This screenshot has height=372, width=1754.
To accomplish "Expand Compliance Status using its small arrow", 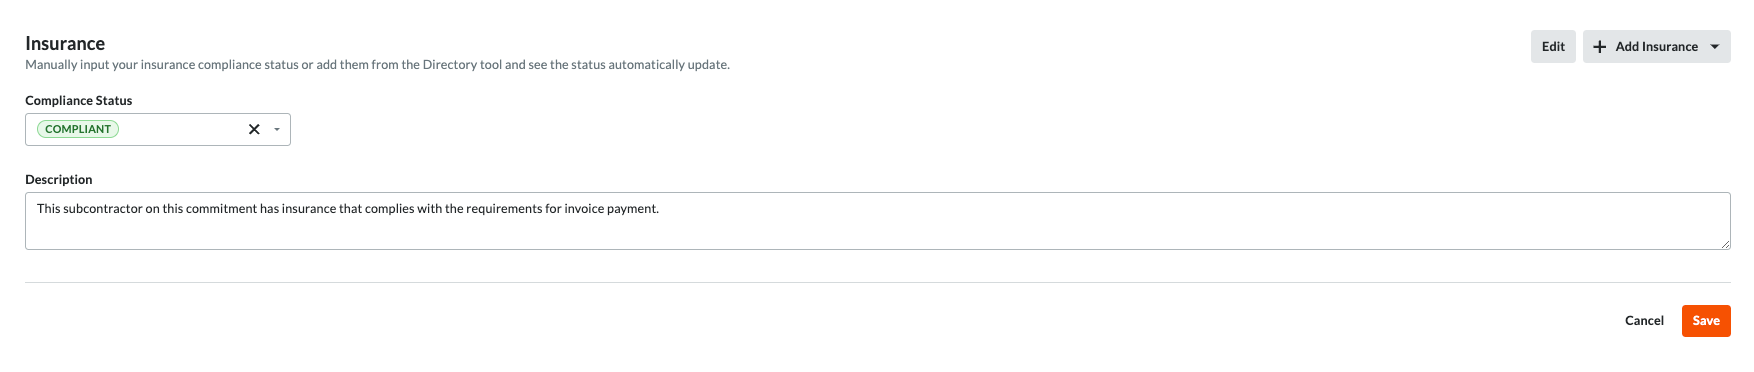I will coord(277,129).
